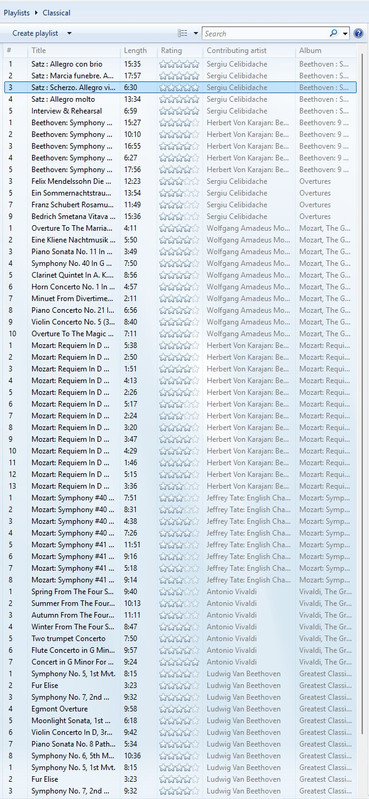Screen dimensions: 369x799
Task: Click the Create playlist button
Action: click(35, 33)
